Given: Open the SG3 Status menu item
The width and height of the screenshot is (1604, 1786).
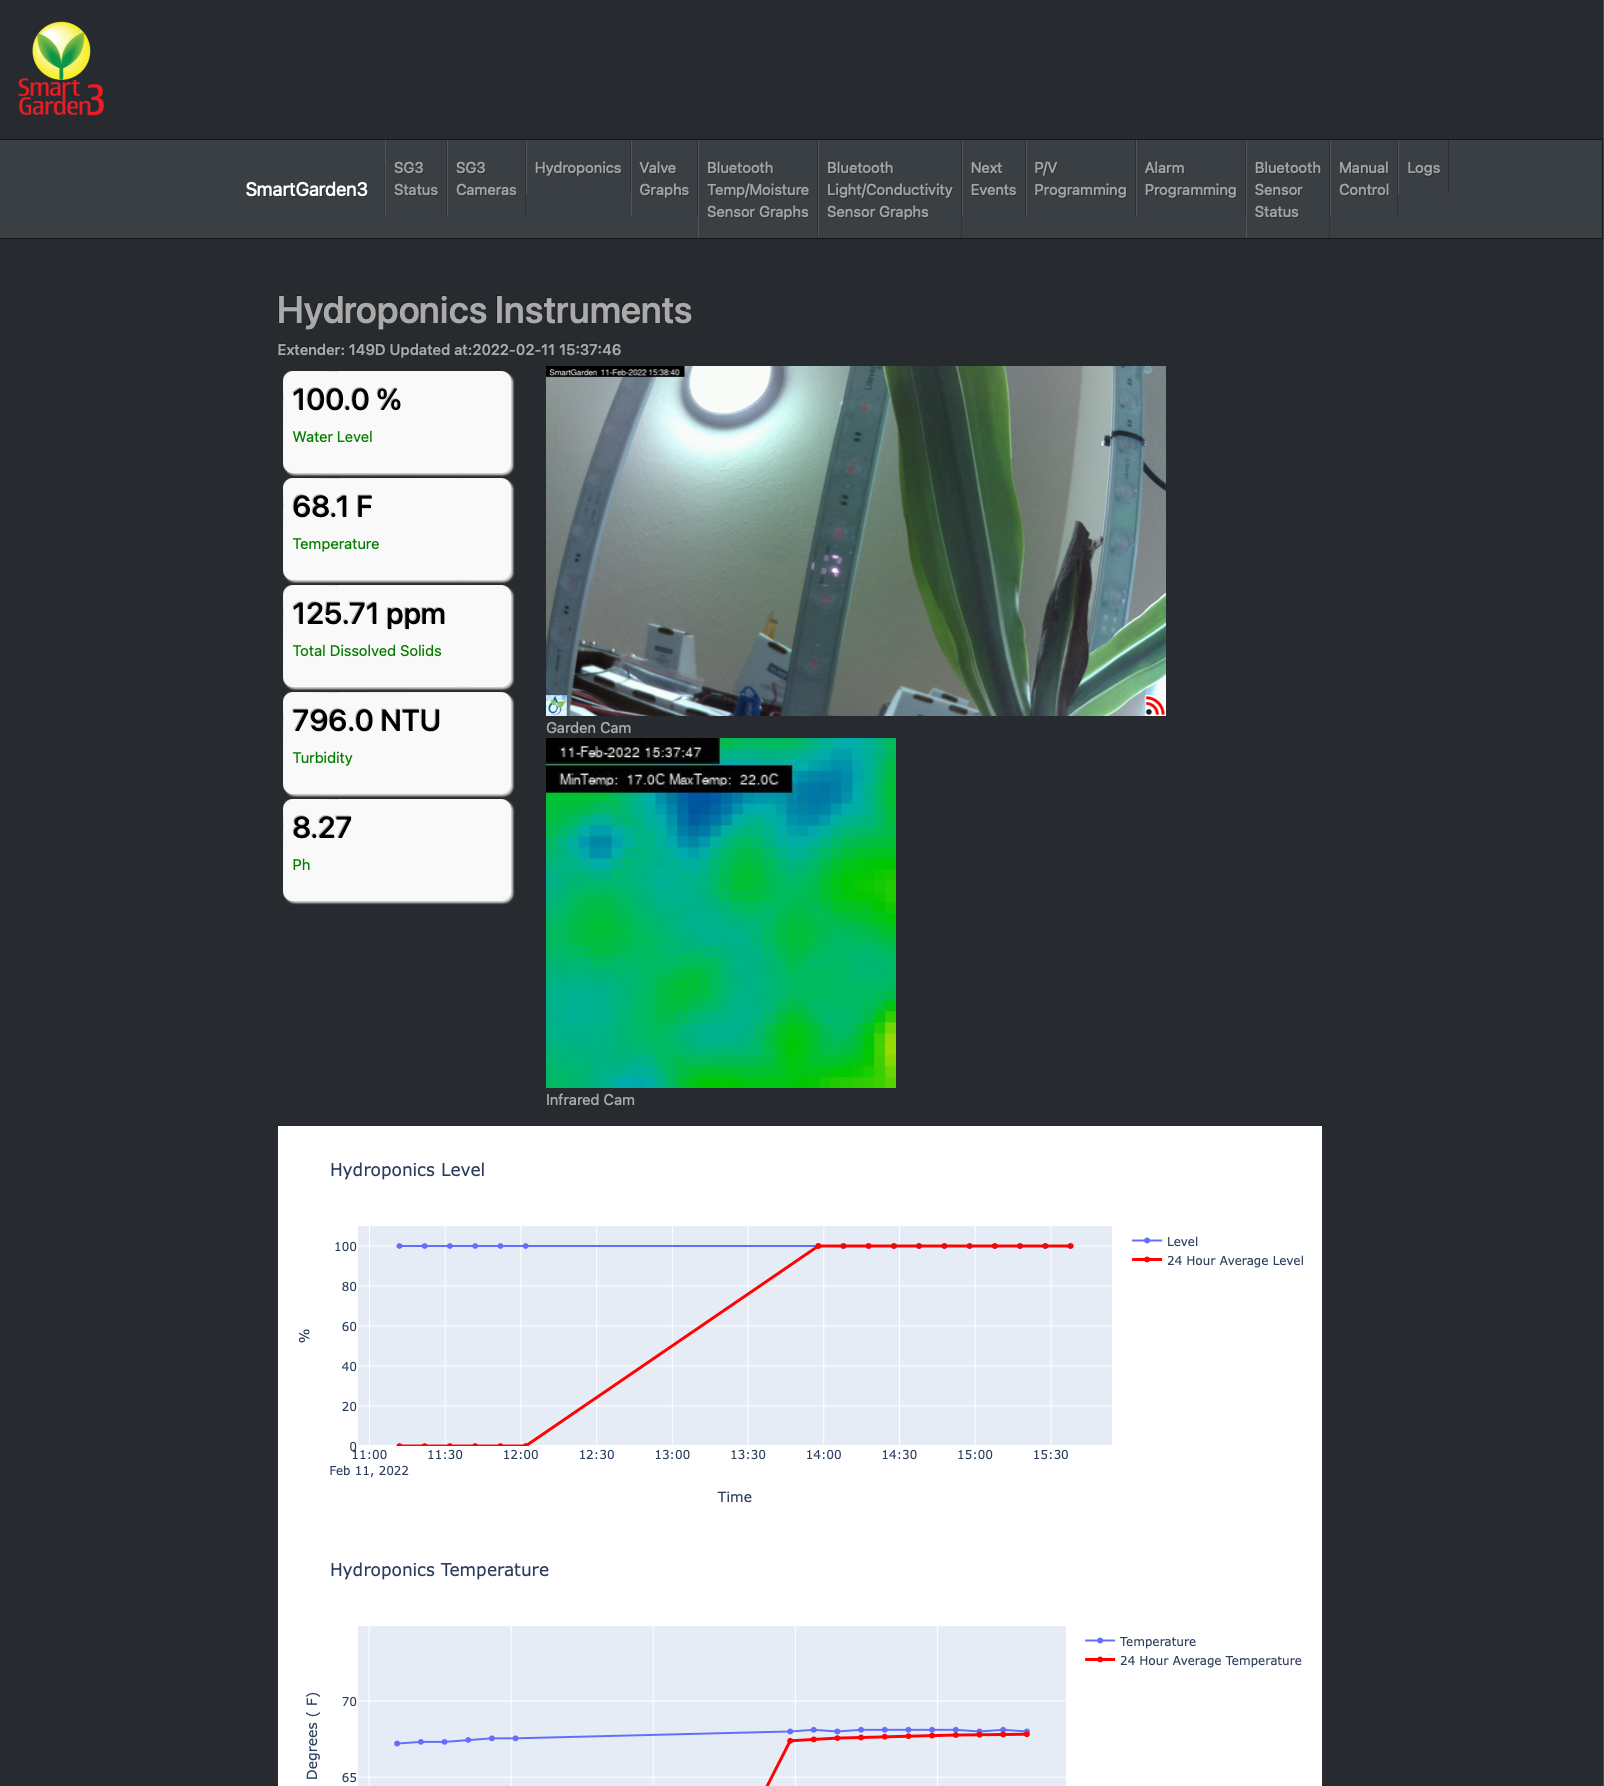Looking at the screenshot, I should click(415, 179).
